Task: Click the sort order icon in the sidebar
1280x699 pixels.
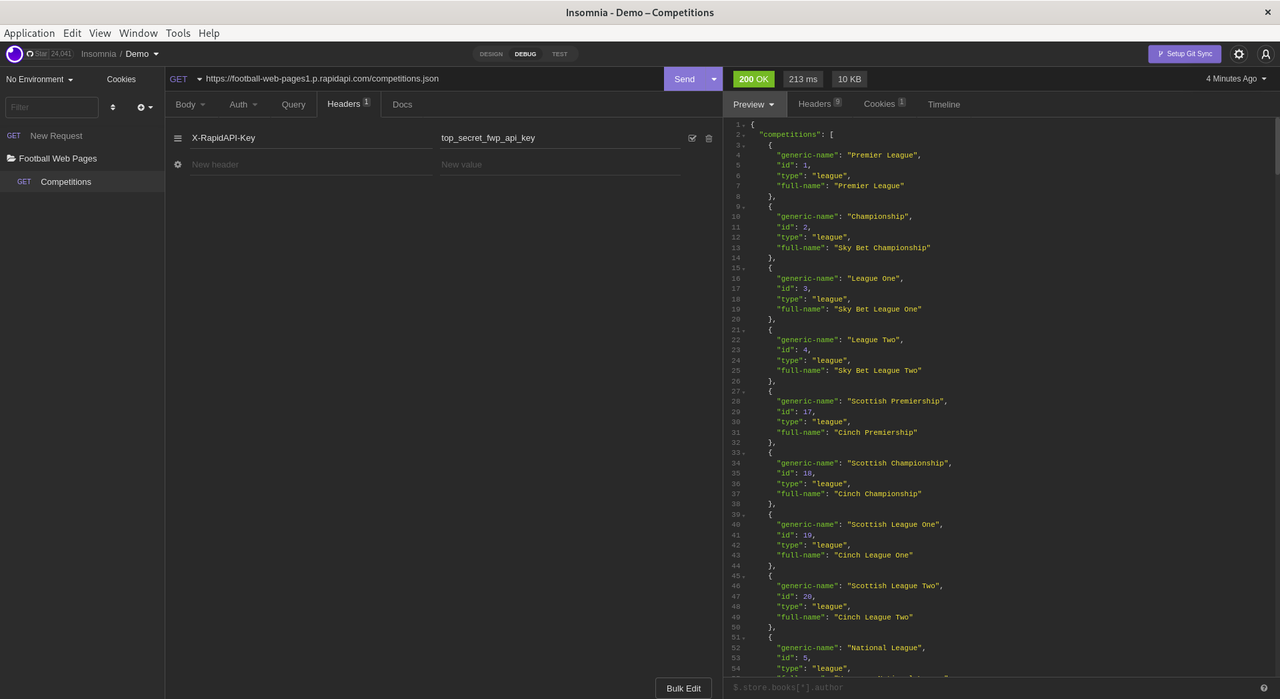Action: (112, 107)
